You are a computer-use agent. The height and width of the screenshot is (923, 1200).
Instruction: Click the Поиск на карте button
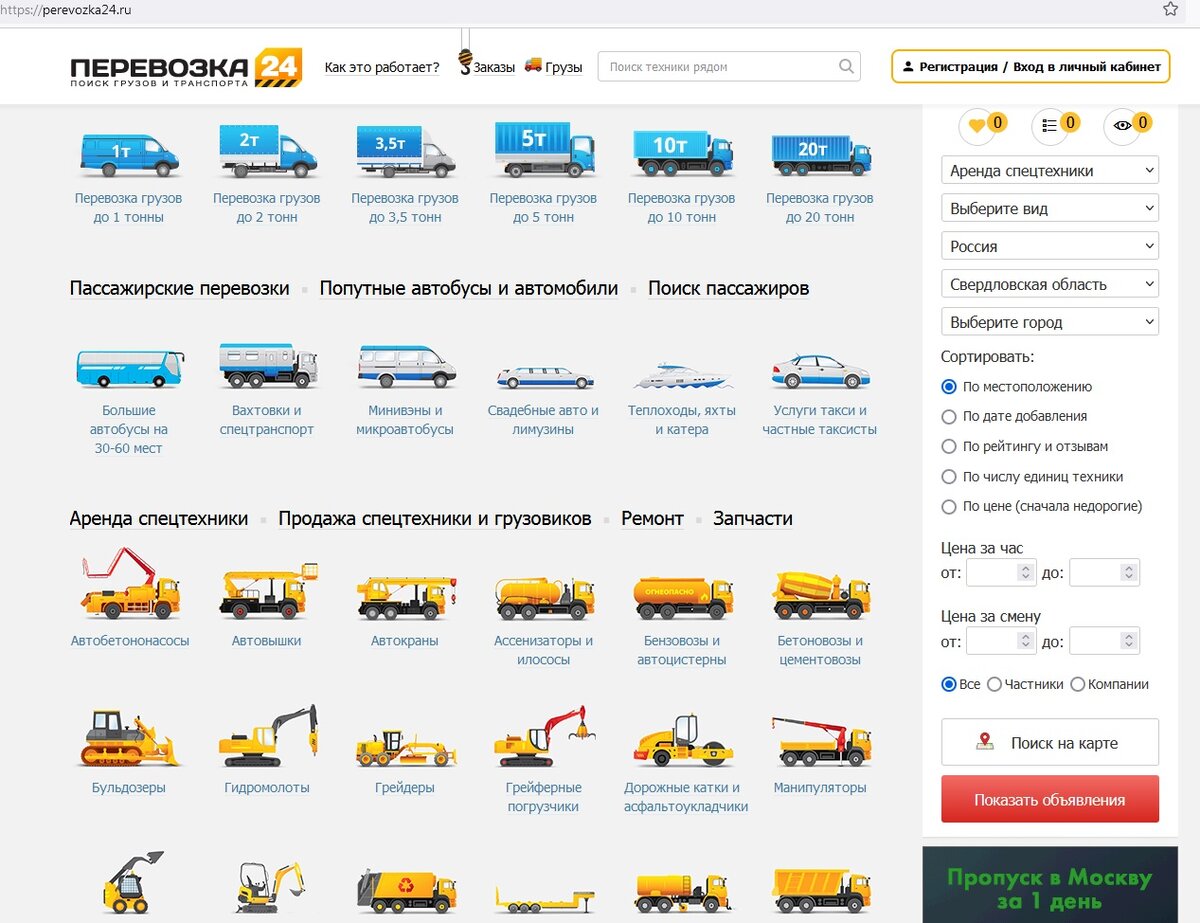pyautogui.click(x=1050, y=742)
